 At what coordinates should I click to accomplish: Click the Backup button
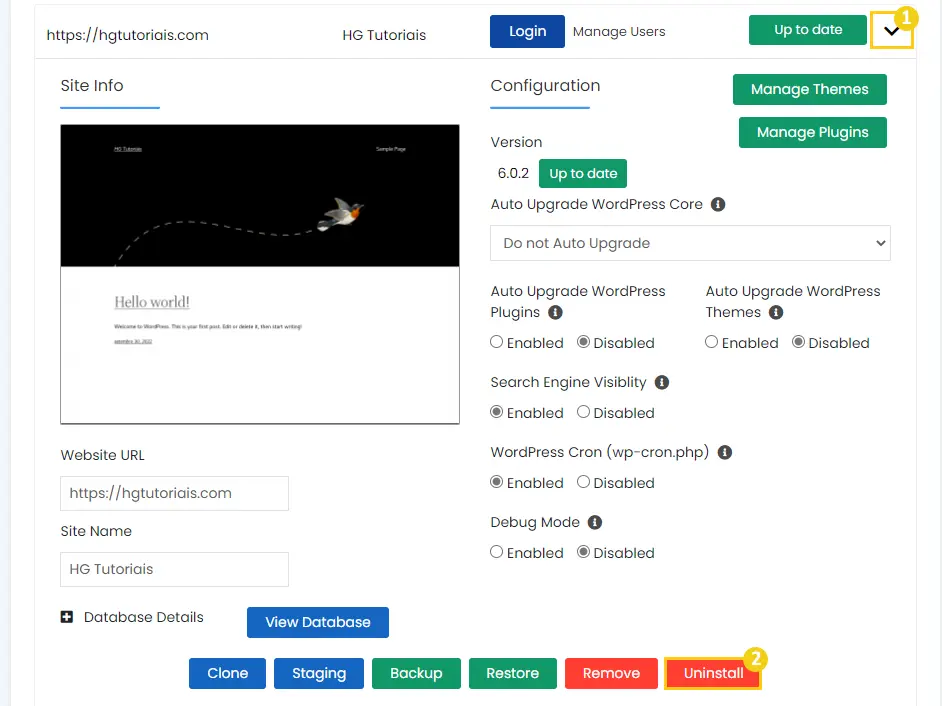click(416, 673)
